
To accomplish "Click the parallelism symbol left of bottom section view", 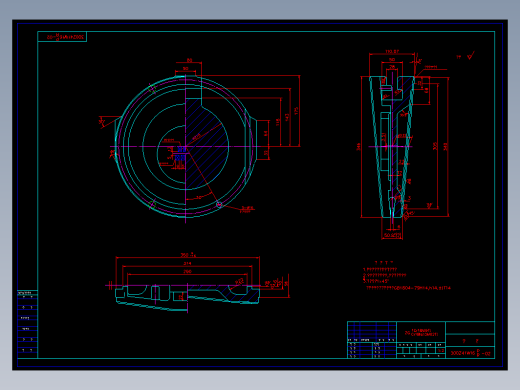I will 110,285.
